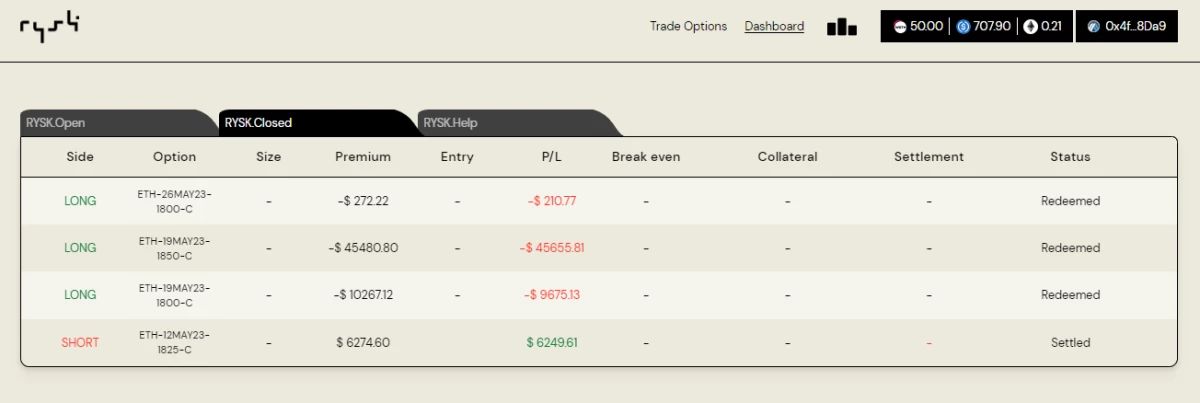Screen dimensions: 1200x403
Task: Click the Premium column header
Action: click(363, 157)
